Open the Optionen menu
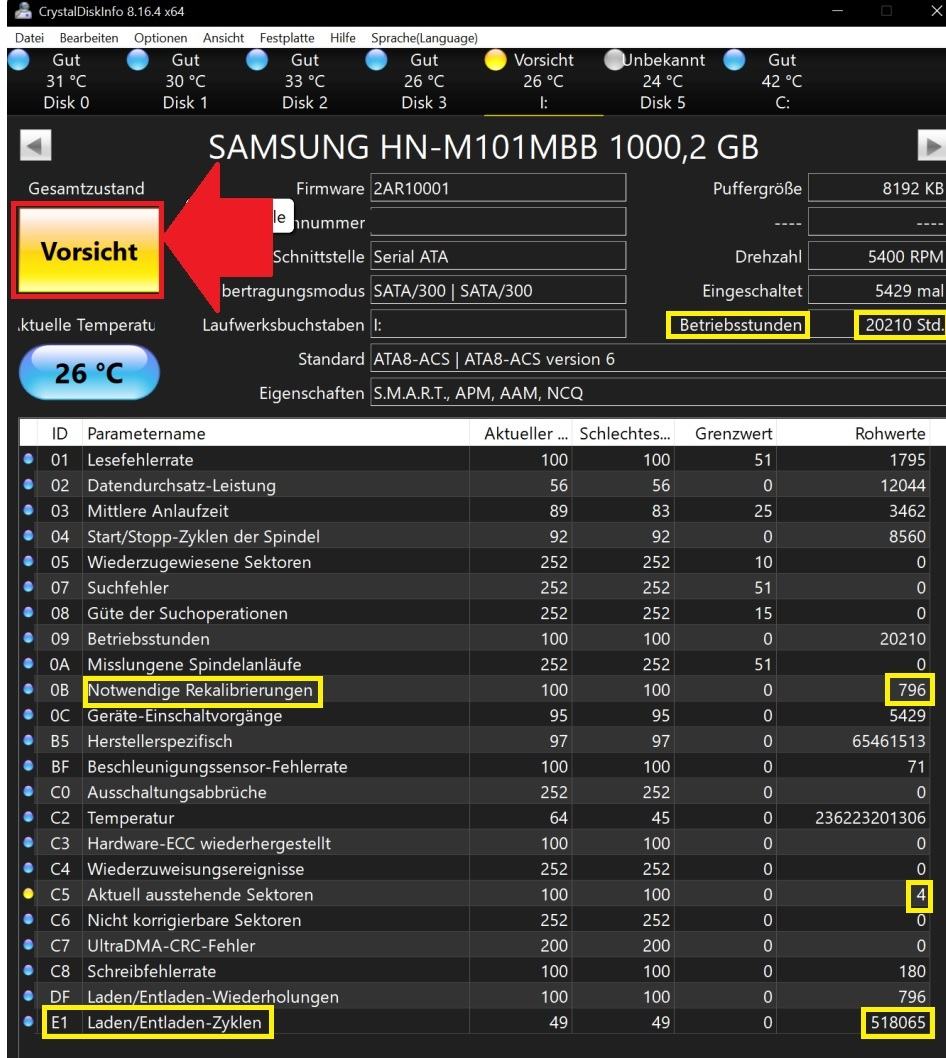This screenshot has width=946, height=1058. pos(160,38)
